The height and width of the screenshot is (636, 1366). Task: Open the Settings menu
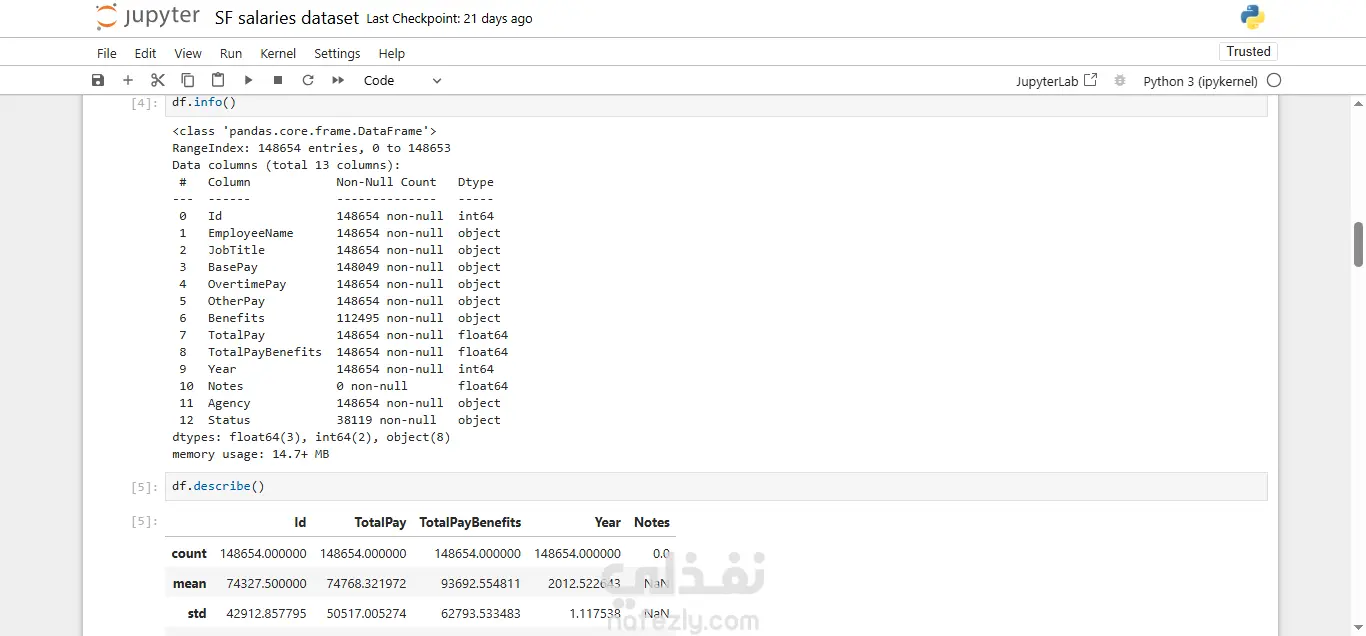click(337, 53)
